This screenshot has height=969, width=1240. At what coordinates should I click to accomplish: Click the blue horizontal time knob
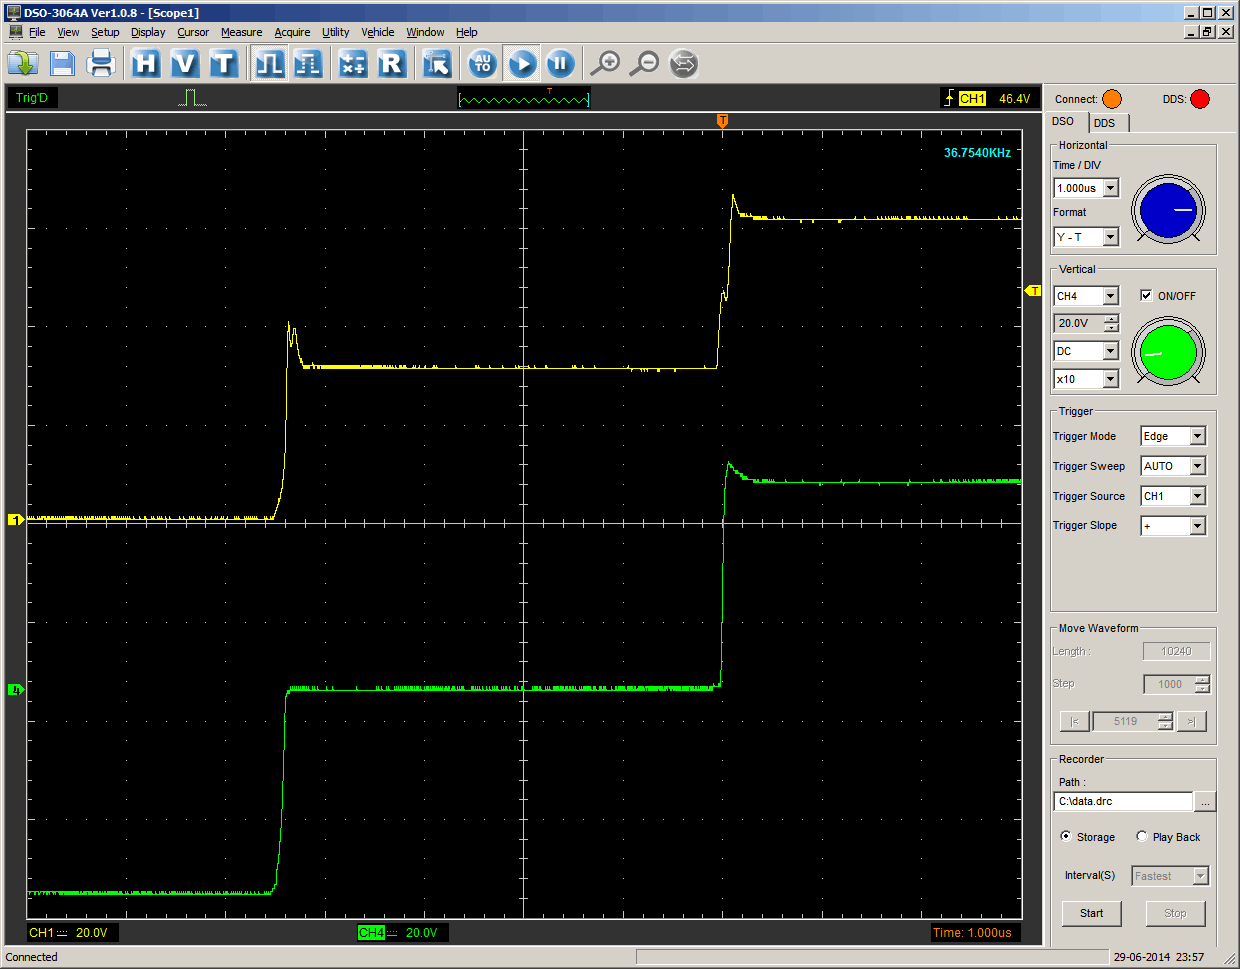point(1168,209)
